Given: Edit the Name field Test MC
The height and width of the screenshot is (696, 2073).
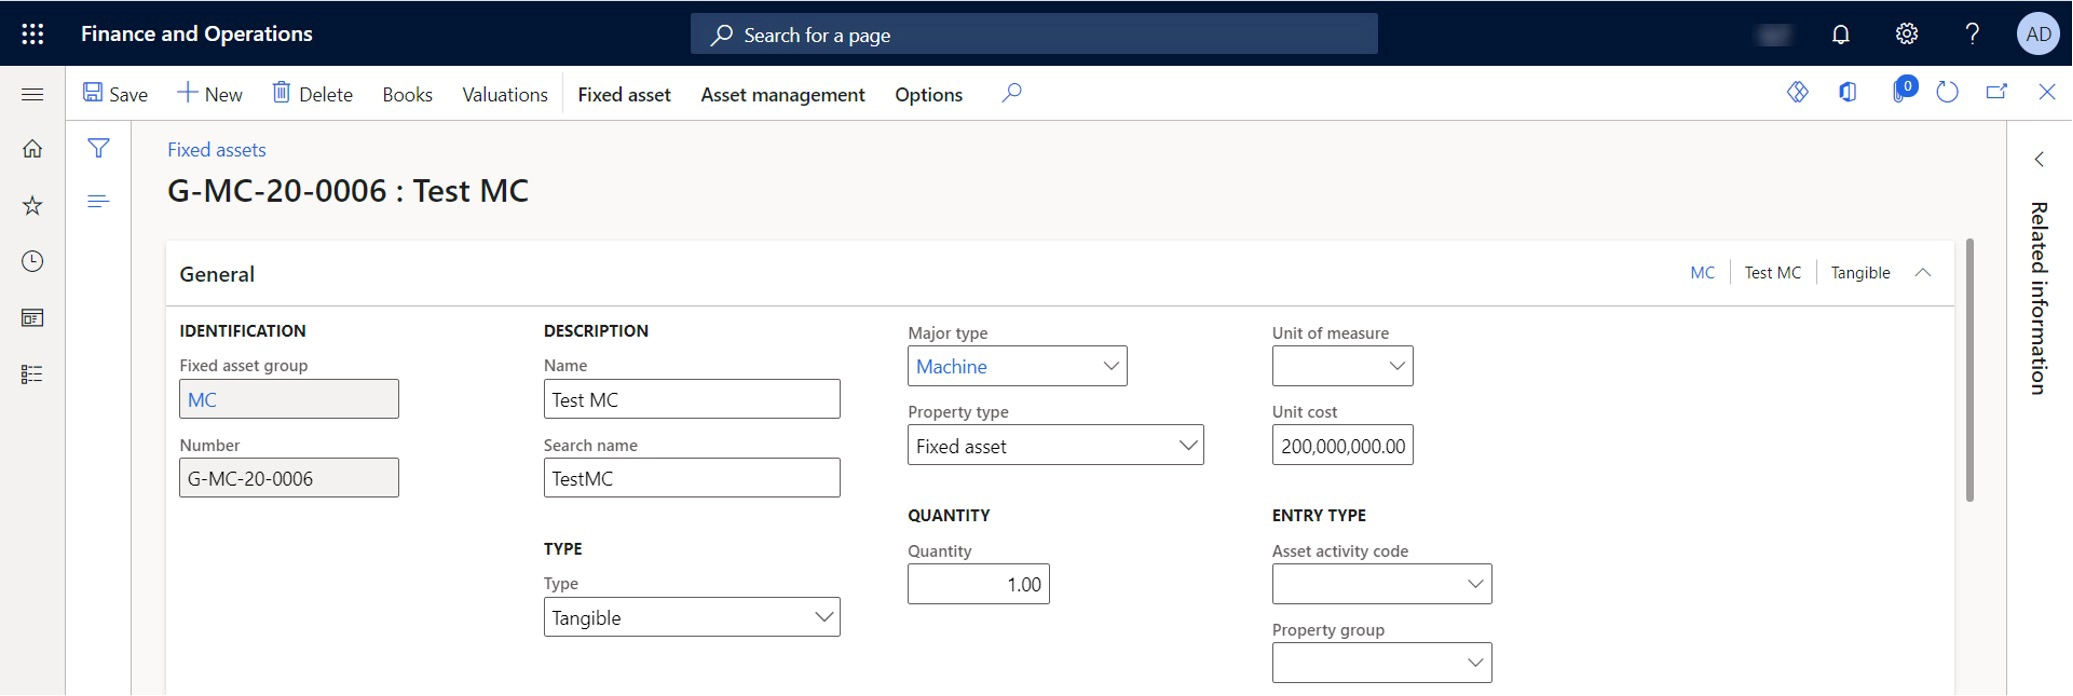Looking at the screenshot, I should (x=692, y=399).
